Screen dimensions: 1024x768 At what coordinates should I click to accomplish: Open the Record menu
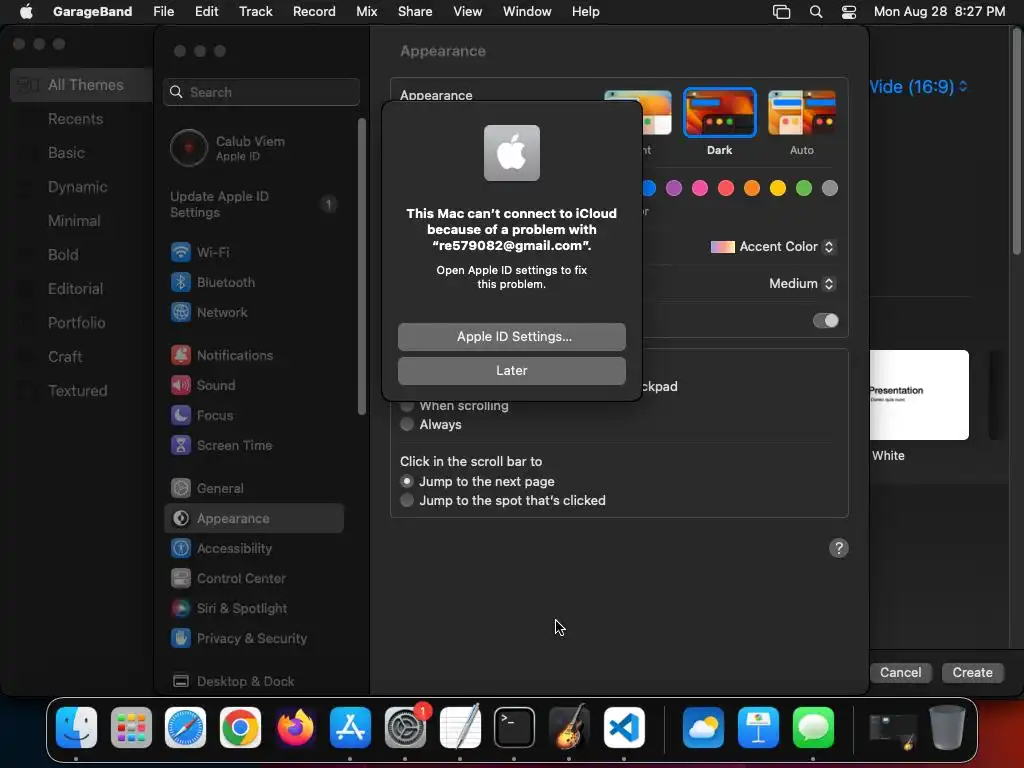click(x=314, y=12)
